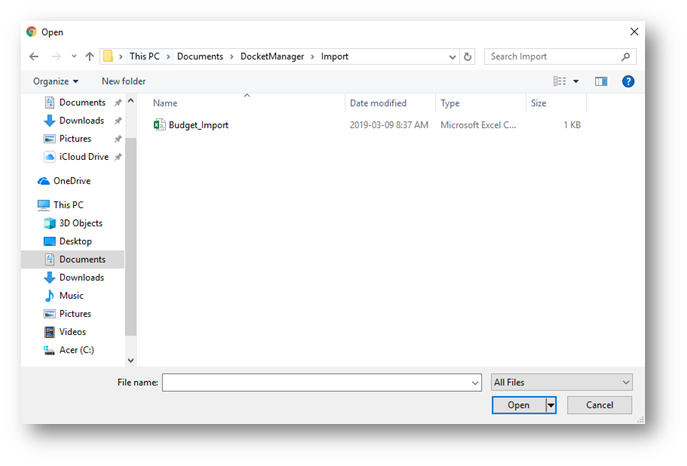Image resolution: width=687 pixels, height=466 pixels.
Task: Toggle the preview pane
Action: 601,81
